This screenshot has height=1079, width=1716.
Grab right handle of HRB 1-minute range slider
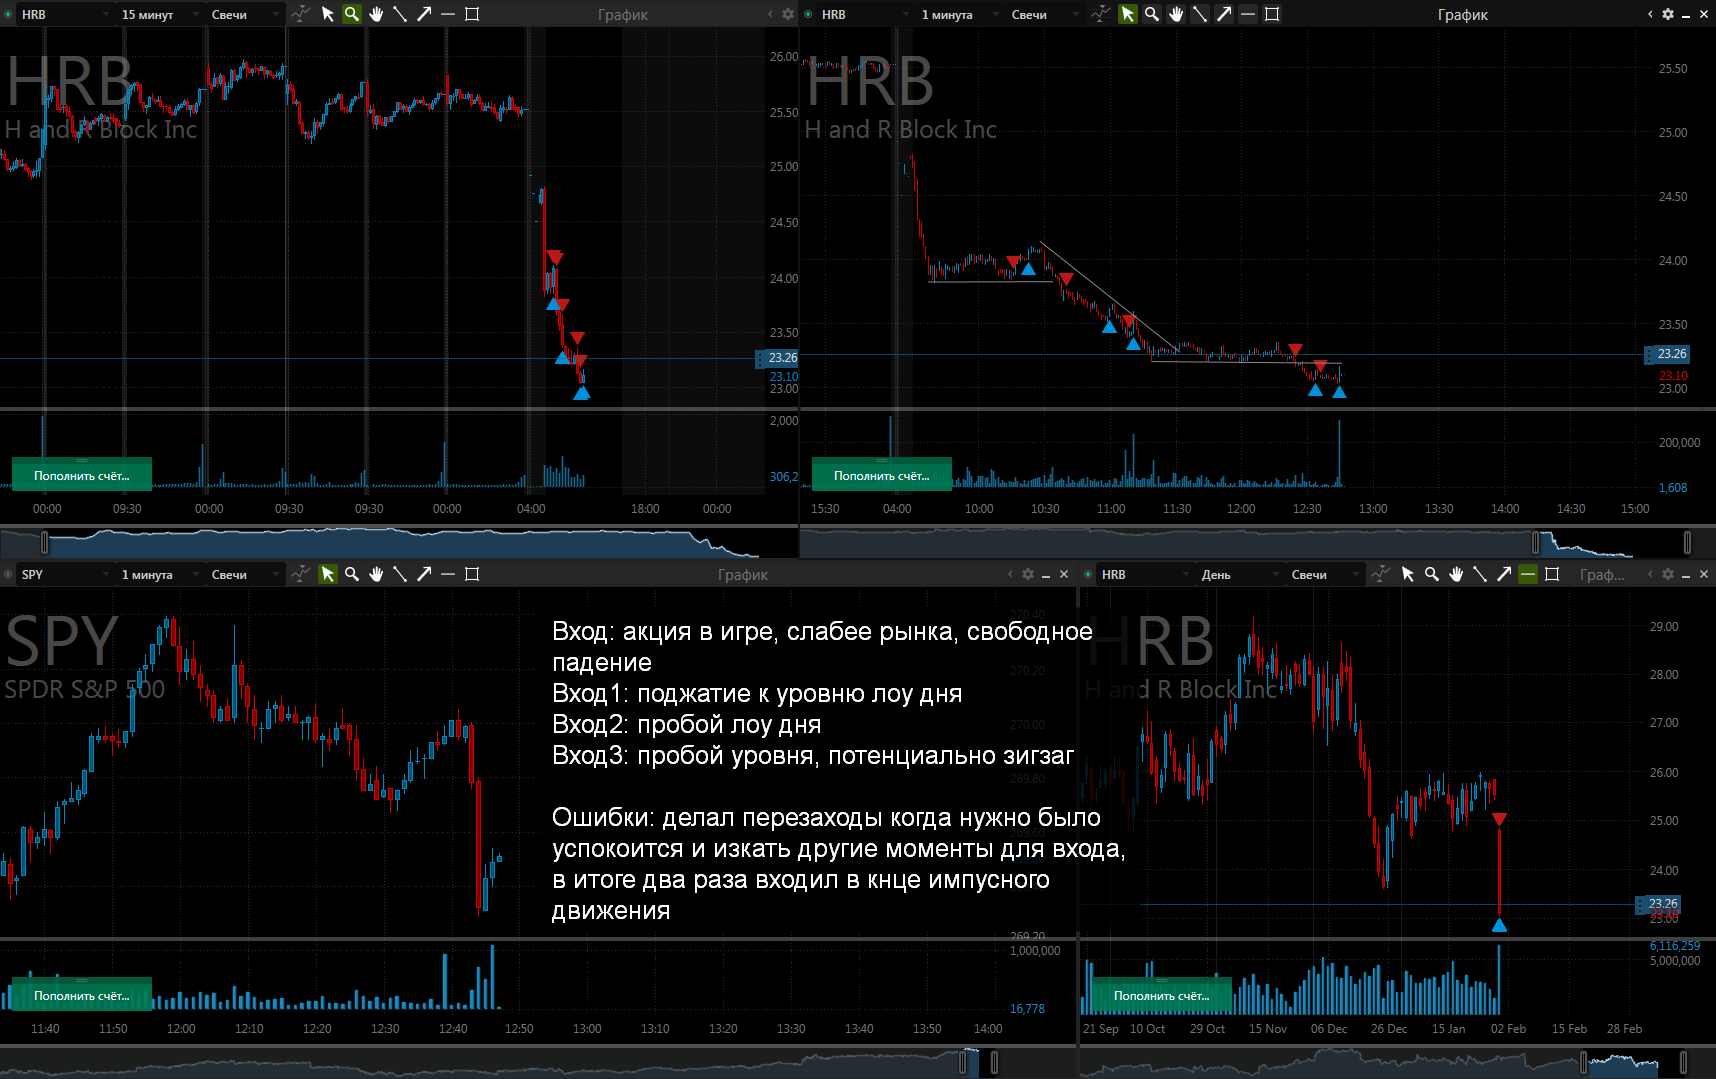[1688, 542]
